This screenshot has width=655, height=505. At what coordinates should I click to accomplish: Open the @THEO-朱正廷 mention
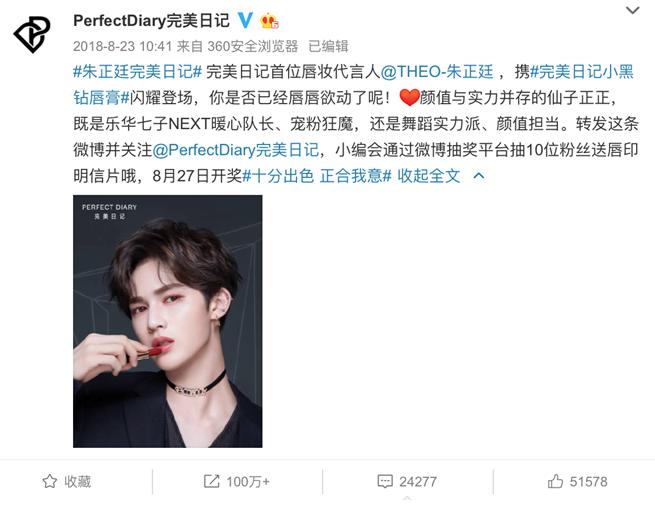[x=437, y=71]
